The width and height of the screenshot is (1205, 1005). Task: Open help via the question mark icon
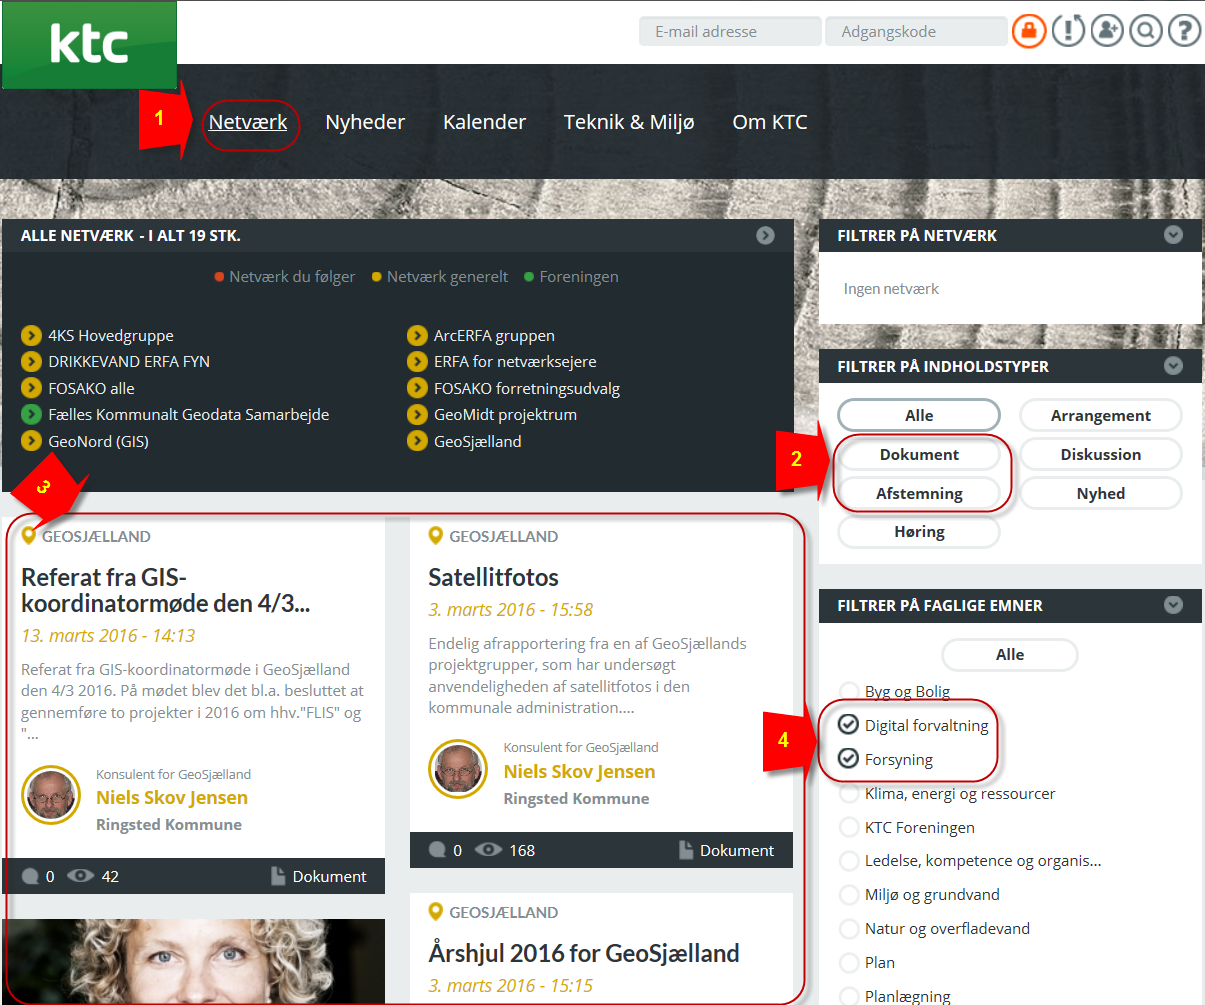[1184, 31]
